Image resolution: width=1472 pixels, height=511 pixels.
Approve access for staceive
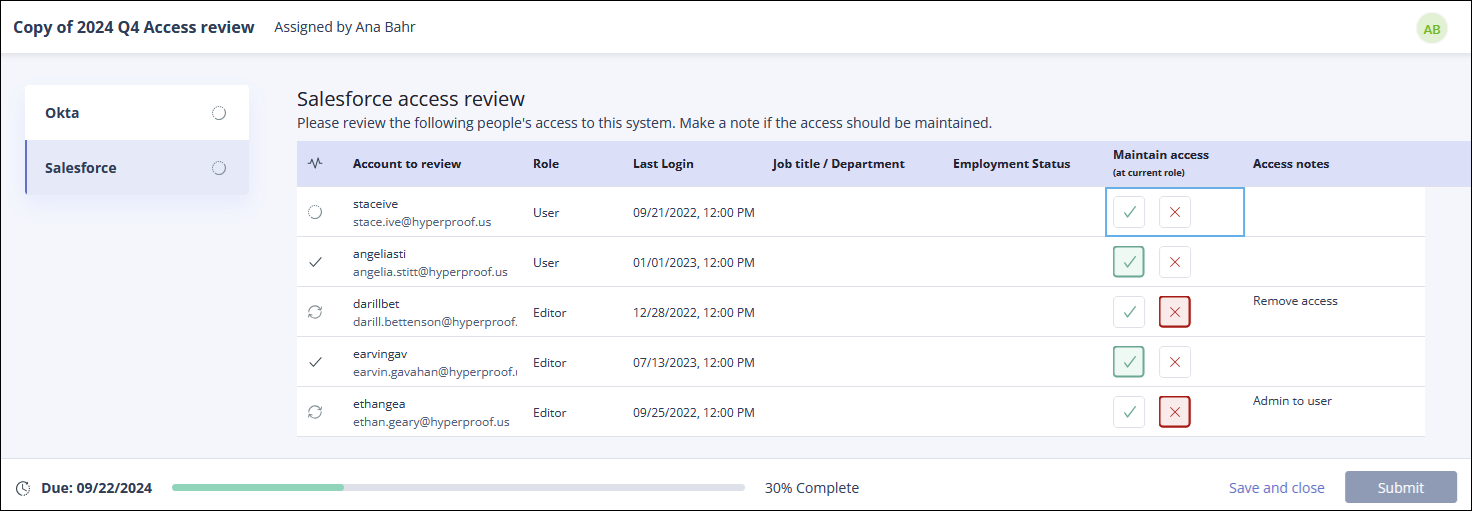click(x=1129, y=212)
